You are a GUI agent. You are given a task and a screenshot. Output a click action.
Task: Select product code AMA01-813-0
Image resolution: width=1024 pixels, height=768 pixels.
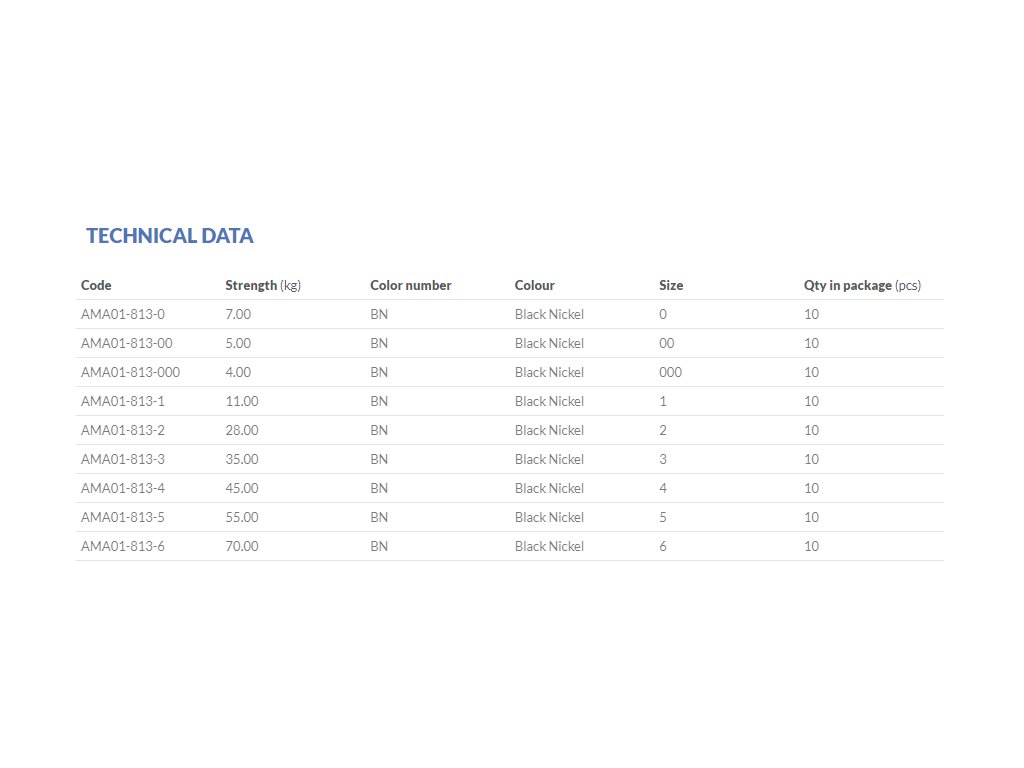pyautogui.click(x=122, y=314)
